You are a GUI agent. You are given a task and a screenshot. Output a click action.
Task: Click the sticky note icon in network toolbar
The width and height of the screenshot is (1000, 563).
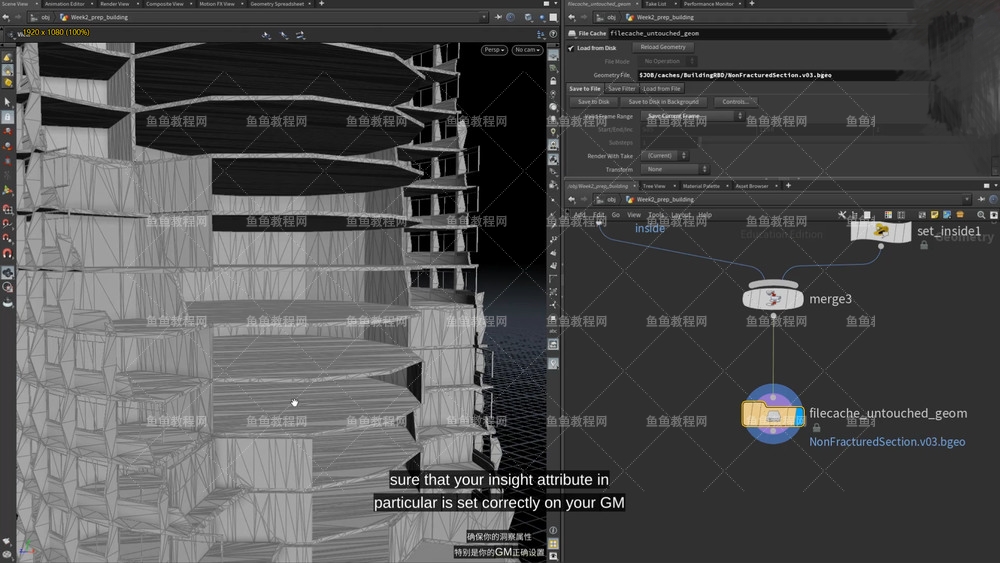(x=934, y=215)
